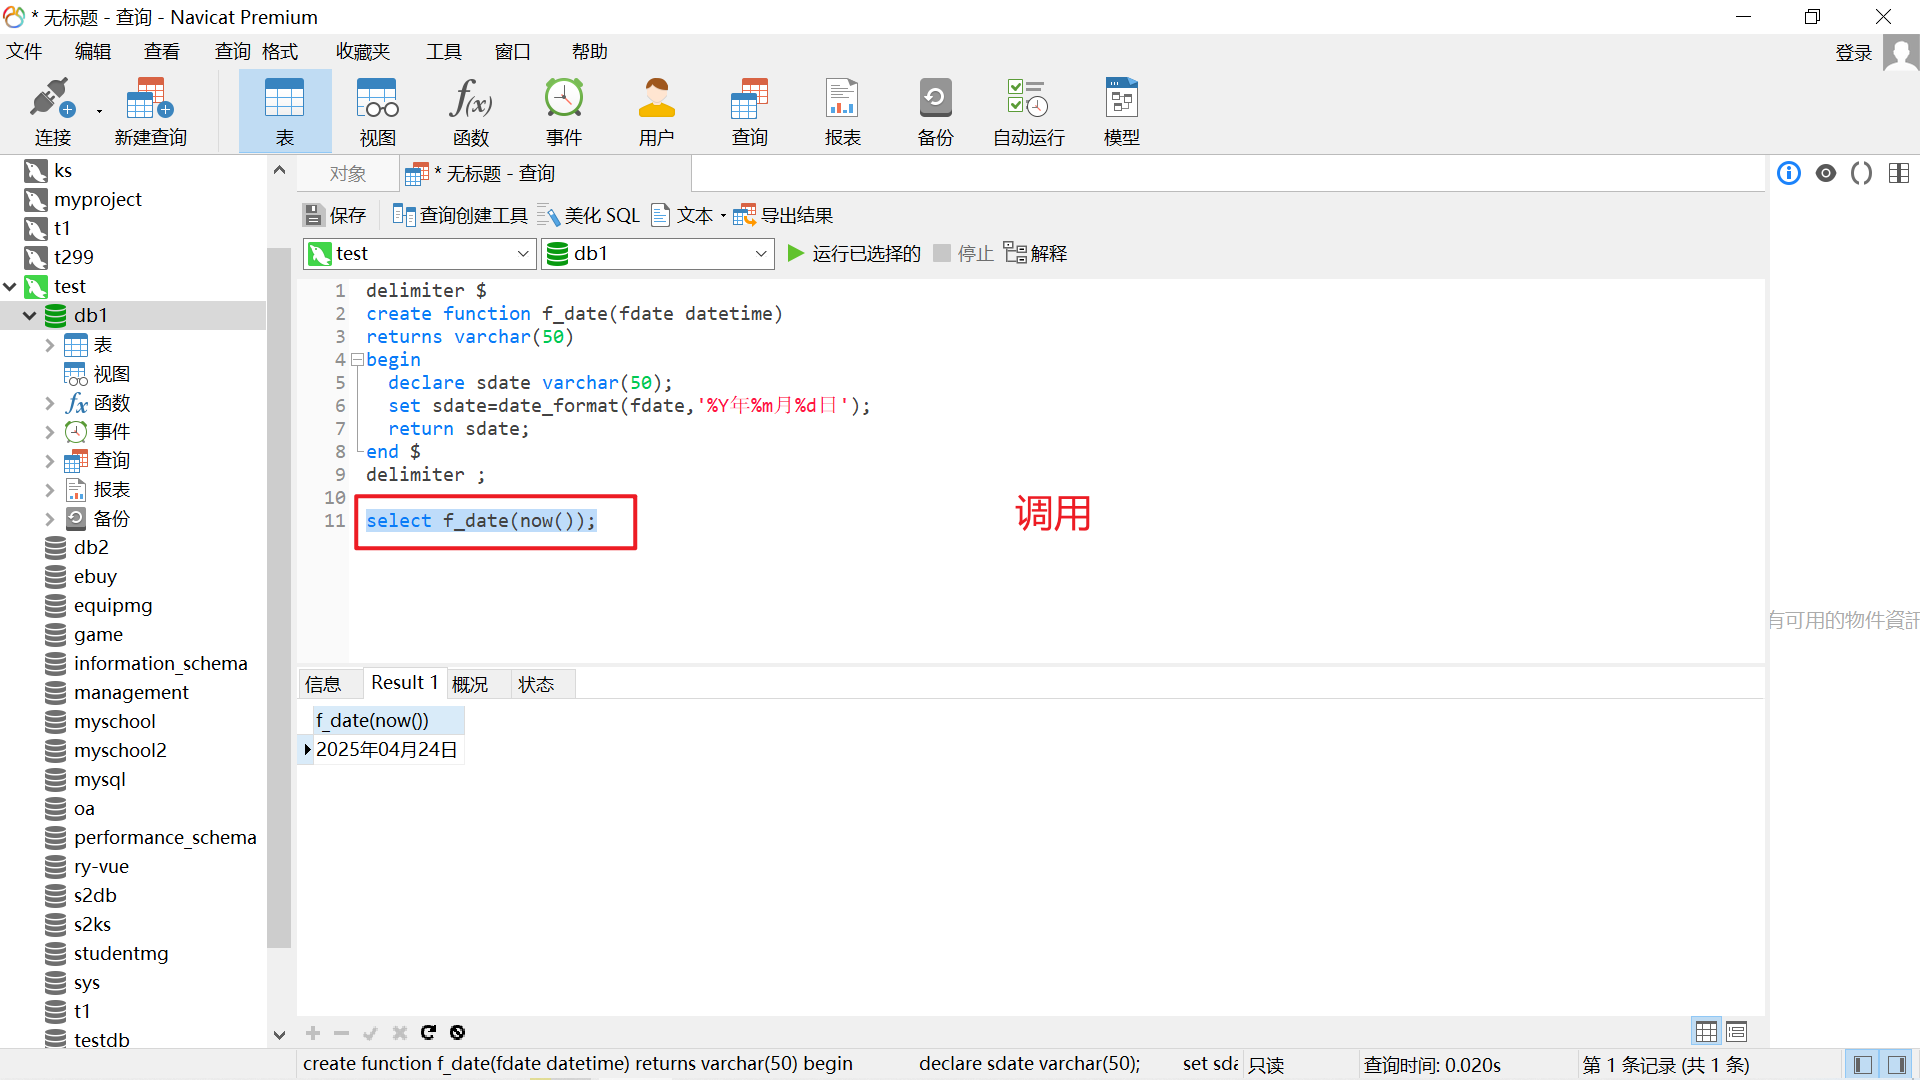
Task: Switch to the 概况 result tab
Action: pos(470,684)
